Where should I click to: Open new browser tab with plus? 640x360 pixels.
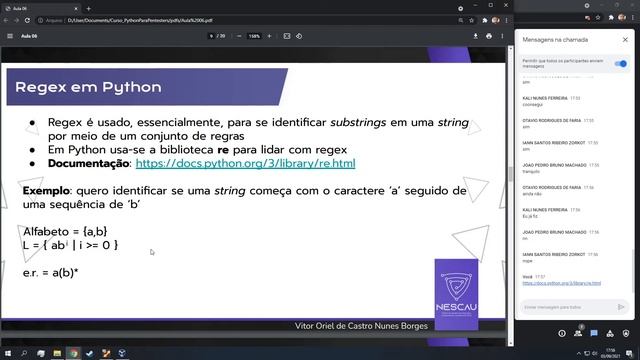coord(89,8)
